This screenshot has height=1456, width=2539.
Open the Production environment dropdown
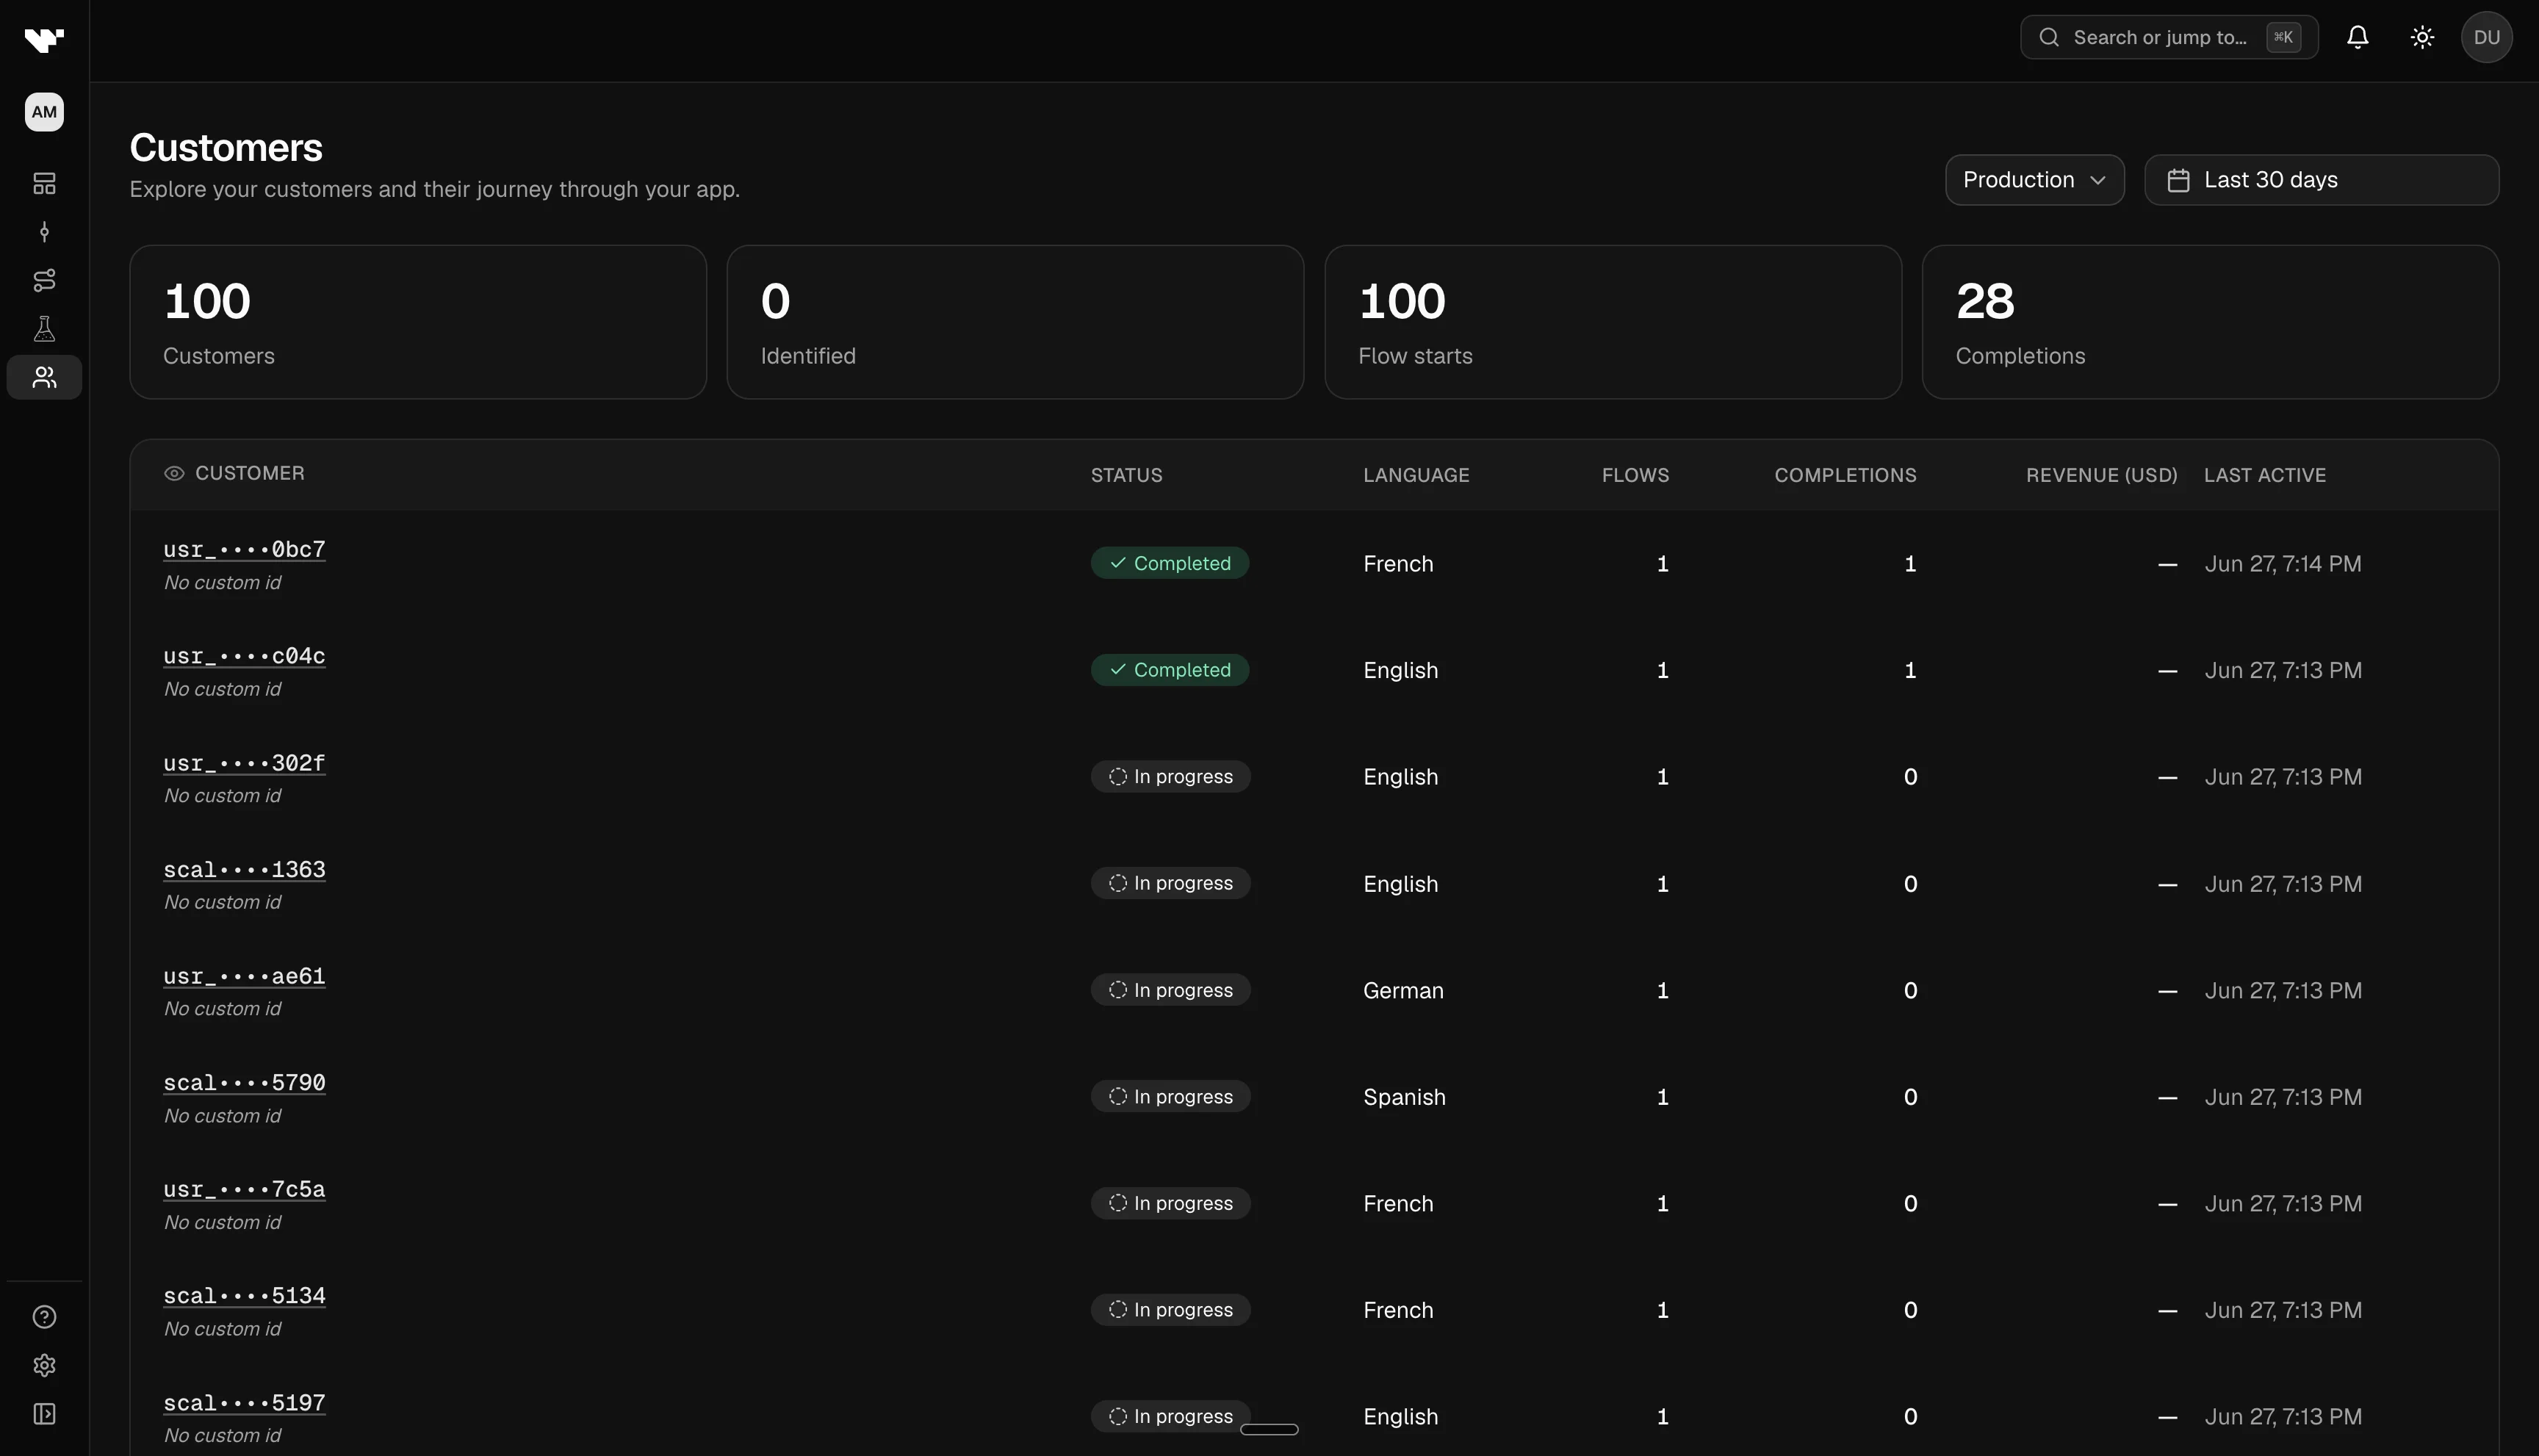click(x=2034, y=180)
